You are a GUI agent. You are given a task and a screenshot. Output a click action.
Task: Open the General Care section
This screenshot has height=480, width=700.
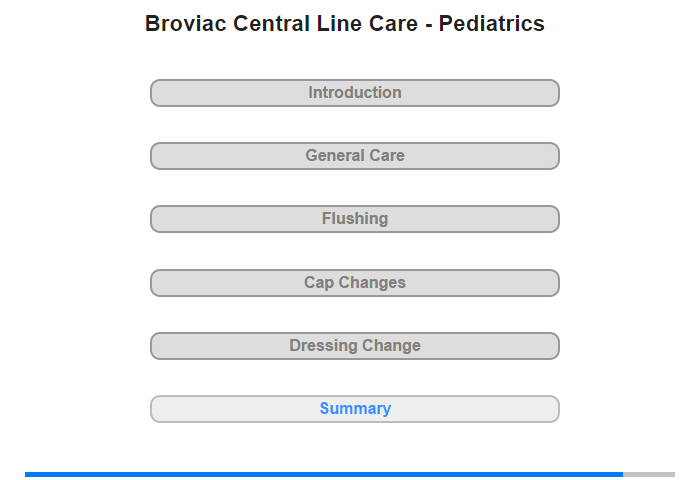(x=354, y=156)
